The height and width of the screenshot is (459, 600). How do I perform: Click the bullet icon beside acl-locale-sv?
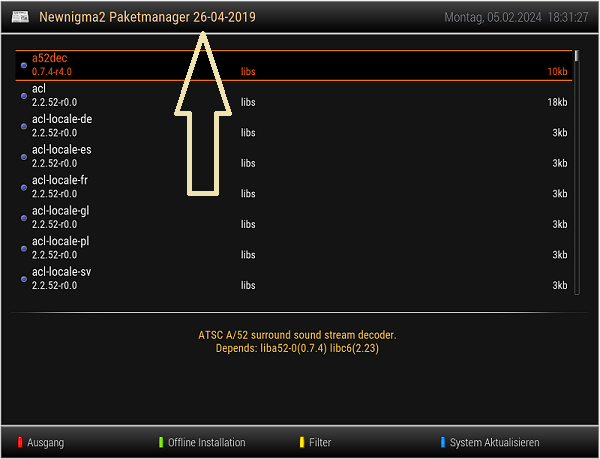[x=23, y=279]
